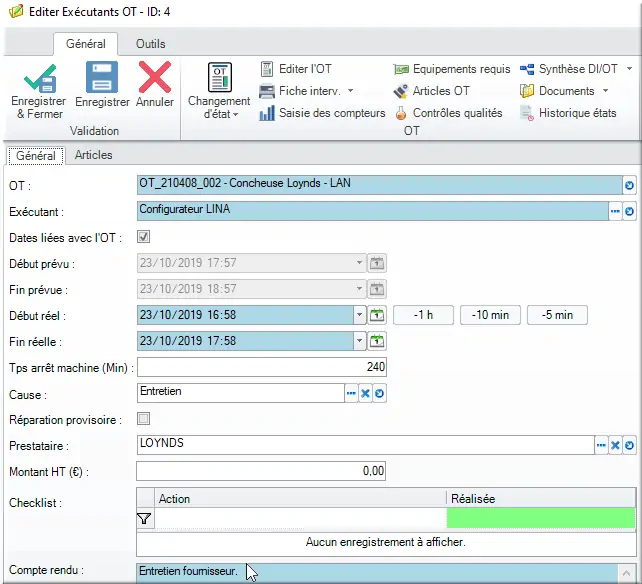
Task: Sort by Réalisée column header
Action: click(x=541, y=498)
